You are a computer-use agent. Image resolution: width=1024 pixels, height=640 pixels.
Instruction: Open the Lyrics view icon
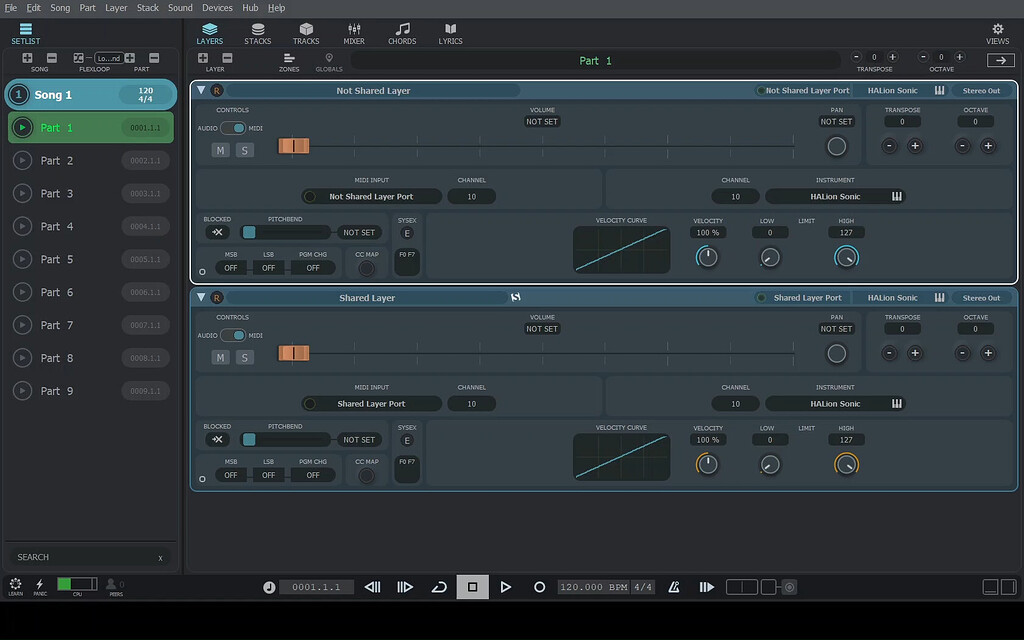[450, 30]
